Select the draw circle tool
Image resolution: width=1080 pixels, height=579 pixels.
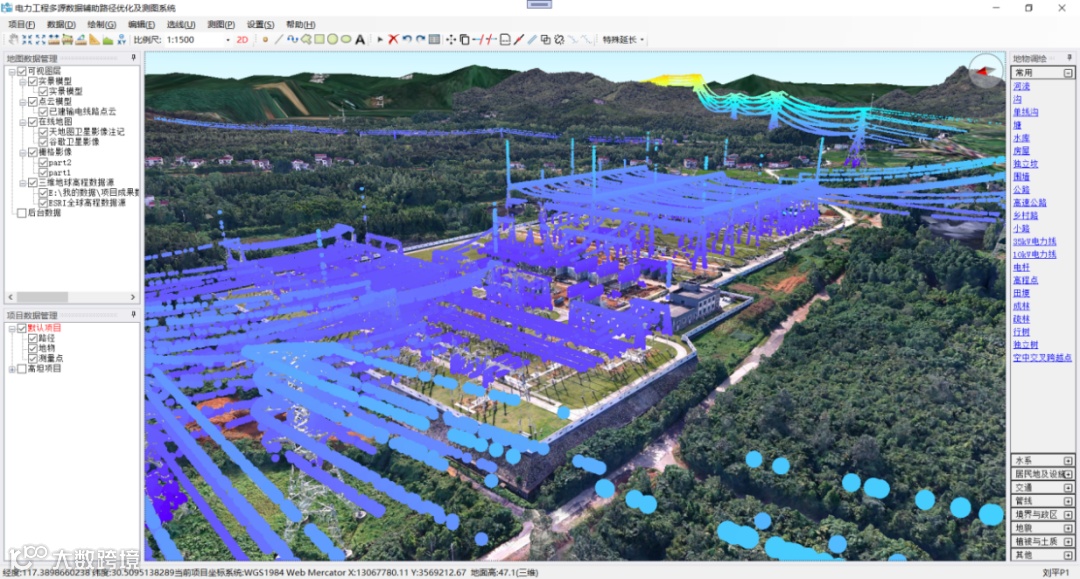[333, 39]
